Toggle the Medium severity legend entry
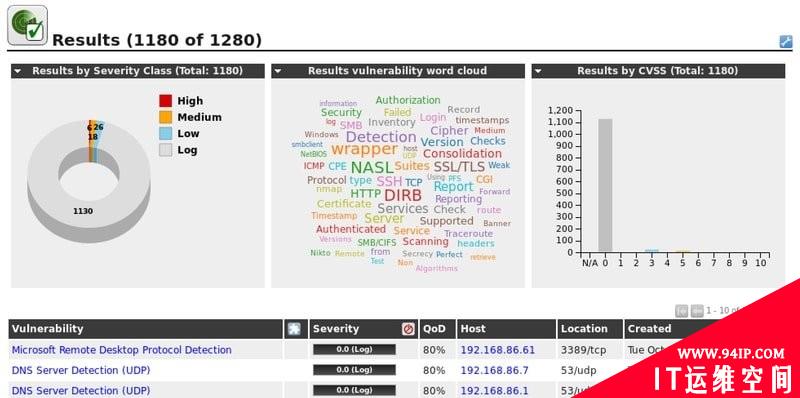The width and height of the screenshot is (800, 398). click(190, 117)
